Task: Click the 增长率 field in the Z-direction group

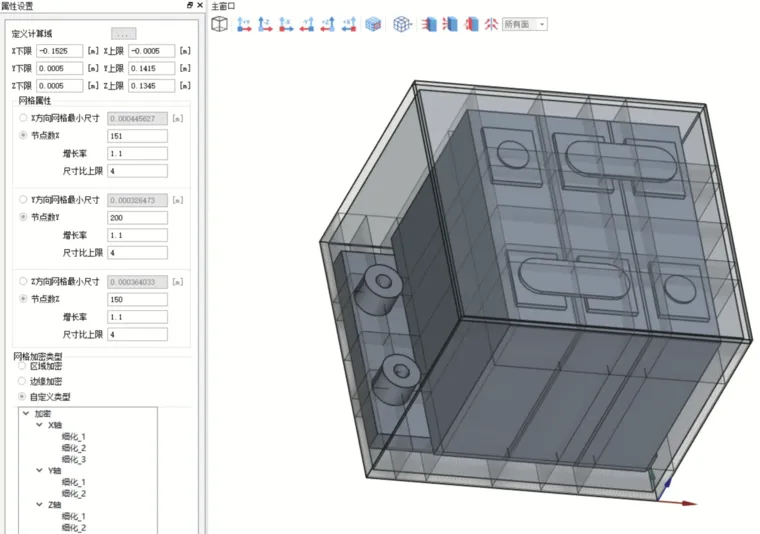Action: click(138, 317)
